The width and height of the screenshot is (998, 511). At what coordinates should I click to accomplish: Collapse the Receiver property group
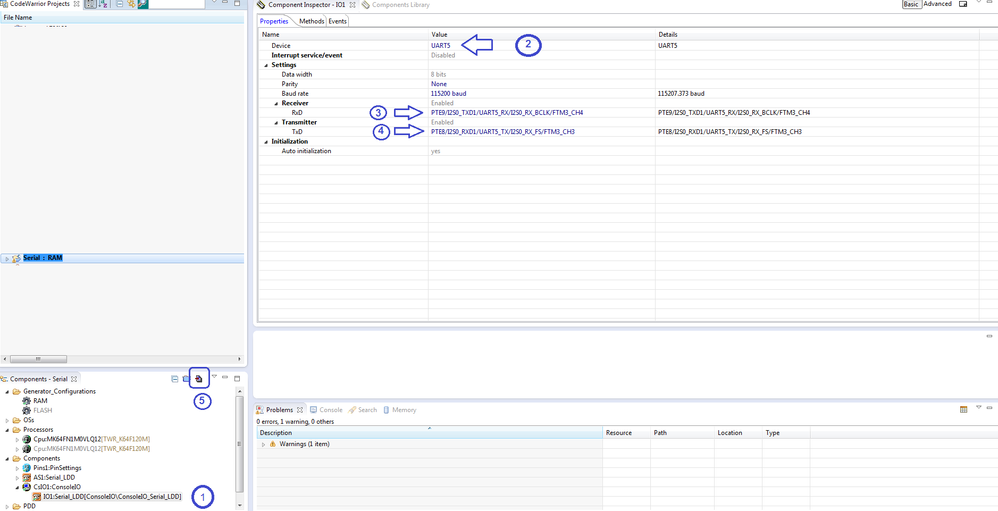276,103
